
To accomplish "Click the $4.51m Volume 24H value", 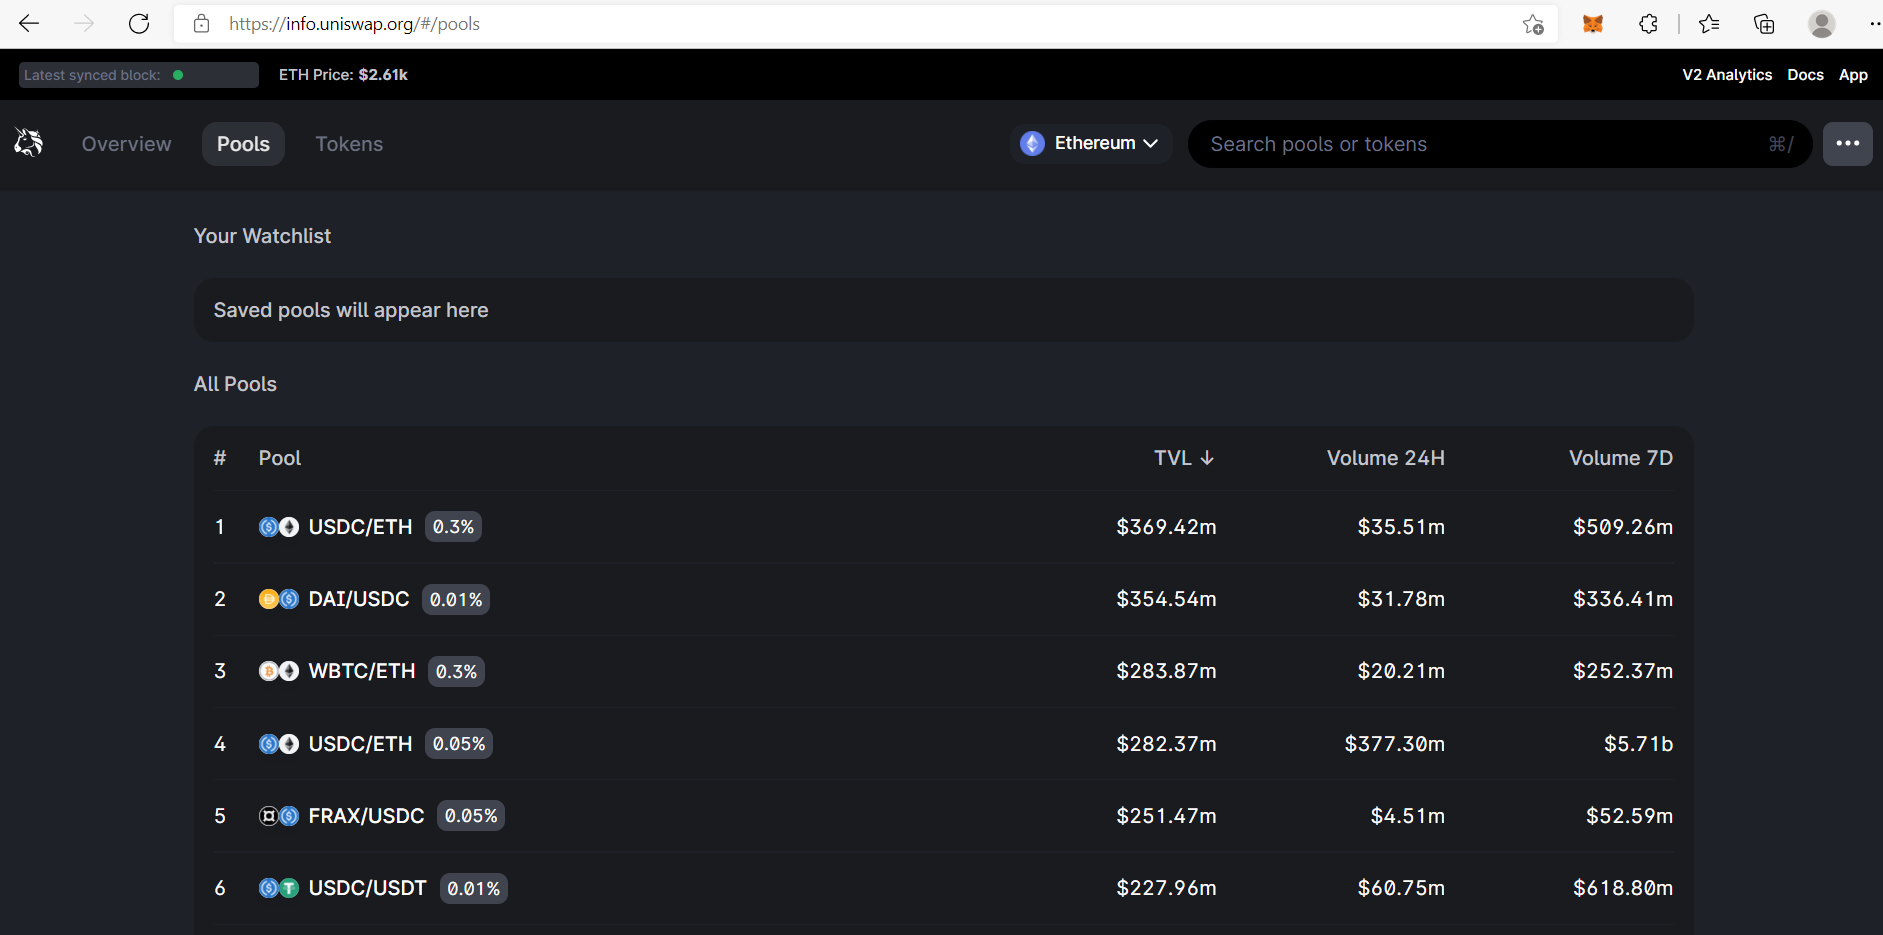I will (x=1407, y=816).
